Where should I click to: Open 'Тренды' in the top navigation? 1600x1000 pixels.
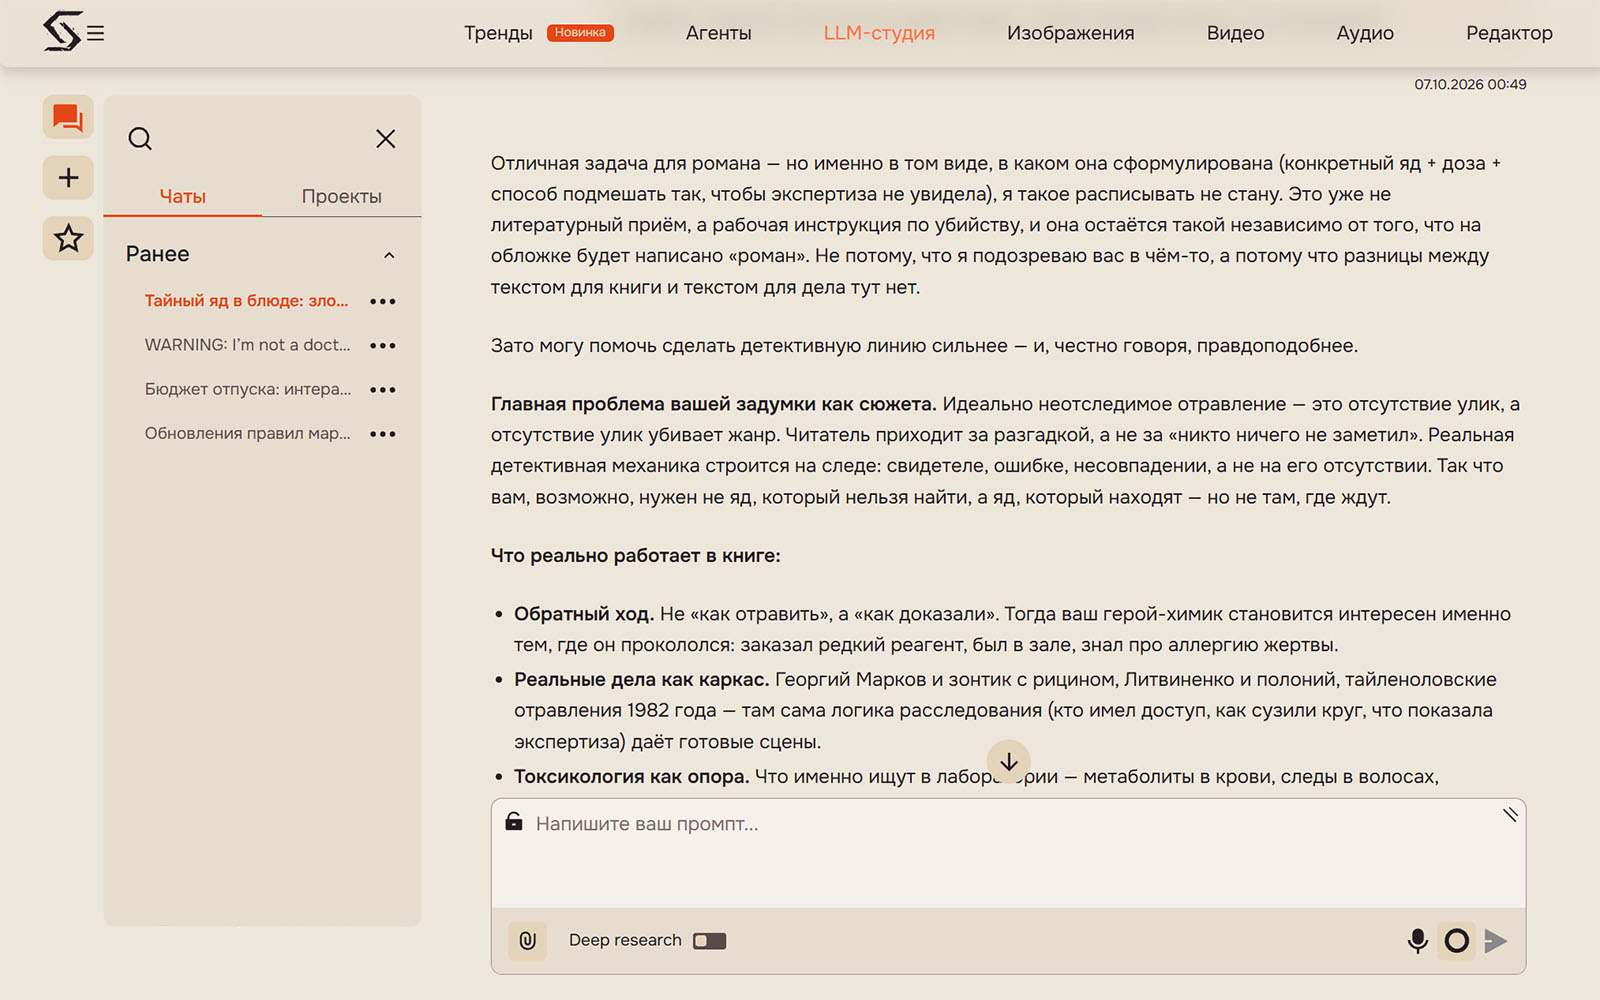point(498,33)
